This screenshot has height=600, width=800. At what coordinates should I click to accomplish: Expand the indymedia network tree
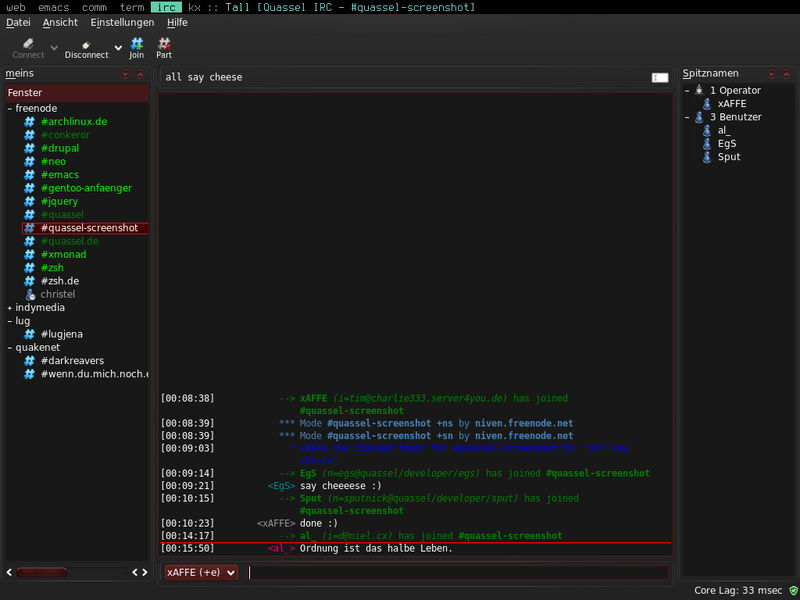click(10, 308)
